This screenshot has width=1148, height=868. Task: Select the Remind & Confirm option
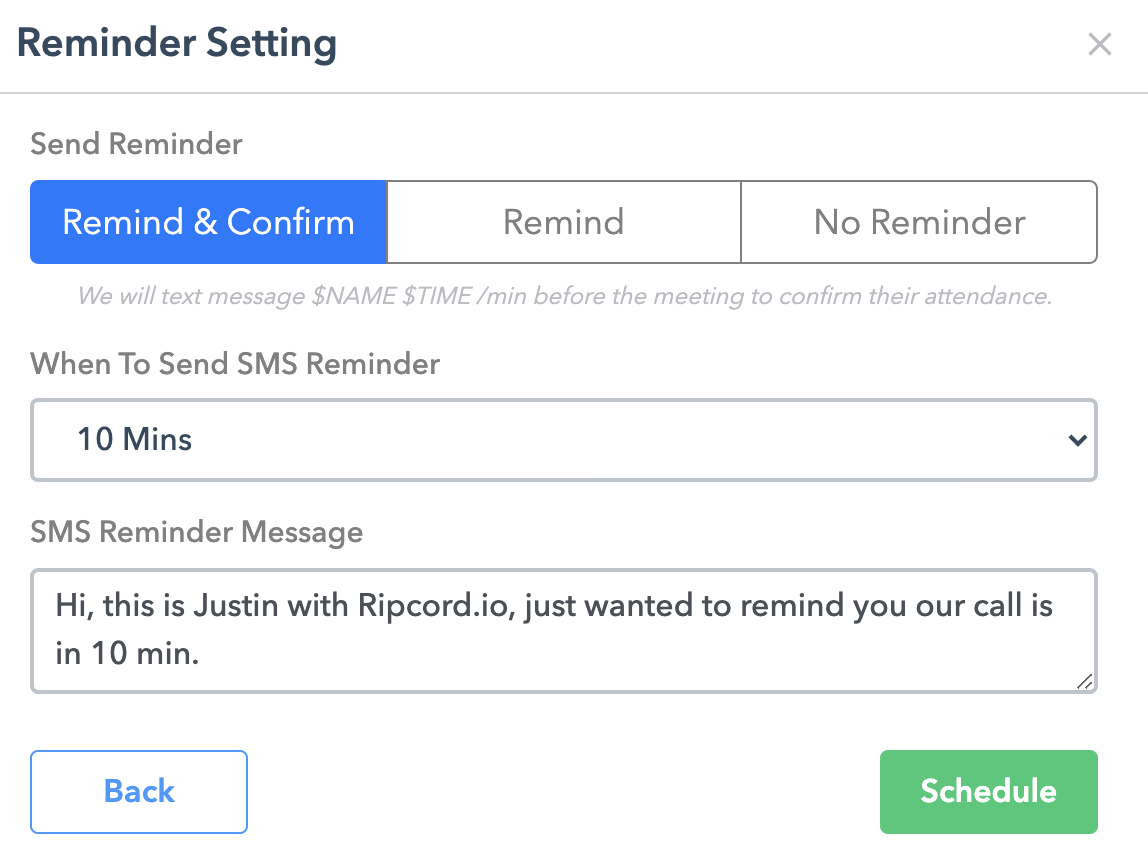coord(208,222)
